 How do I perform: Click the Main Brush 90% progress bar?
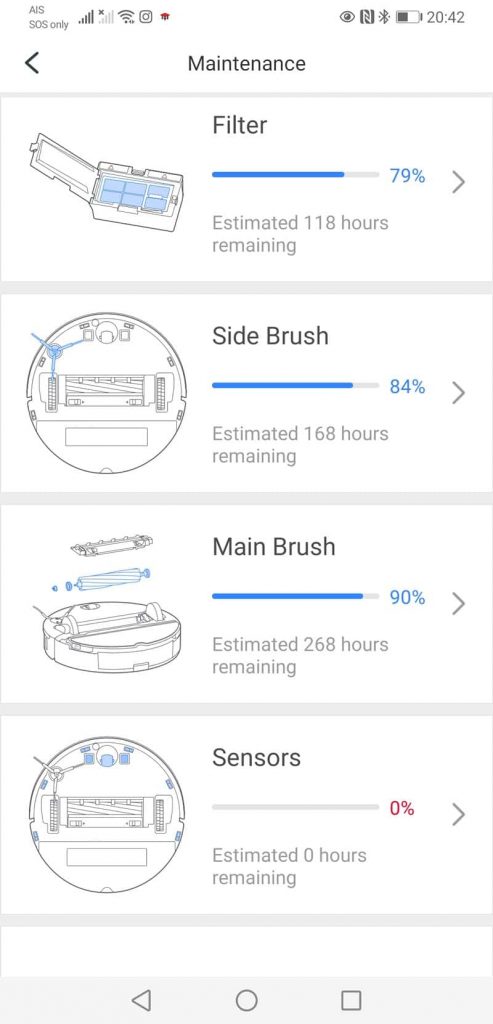295,596
